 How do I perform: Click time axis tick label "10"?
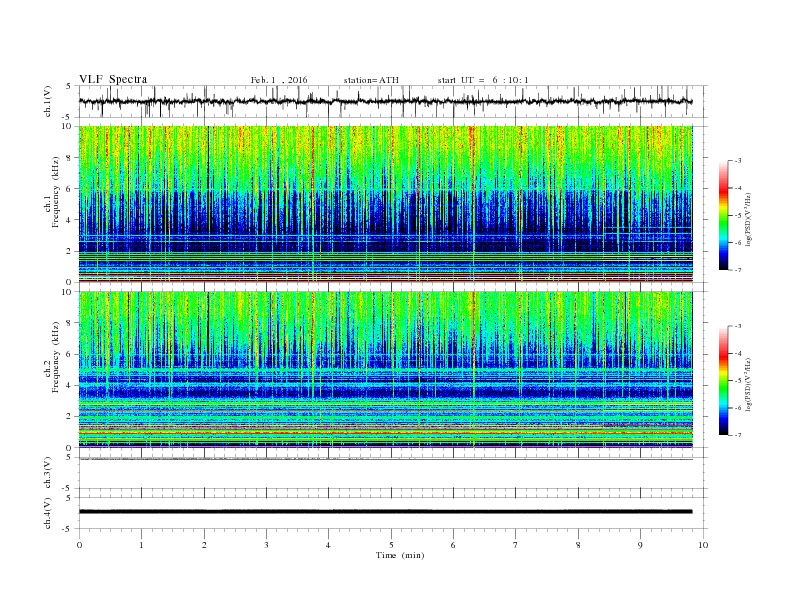pos(703,545)
